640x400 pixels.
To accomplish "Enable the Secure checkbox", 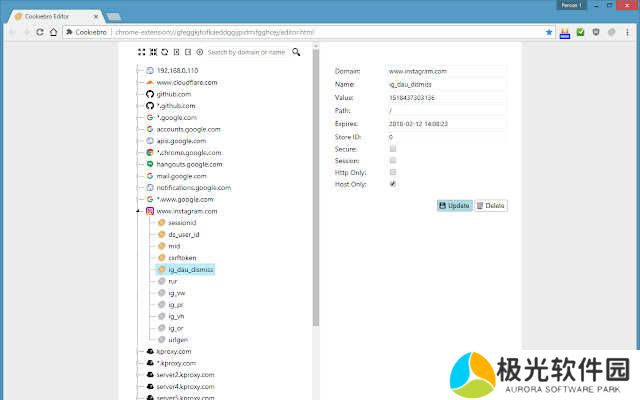I will click(x=393, y=148).
